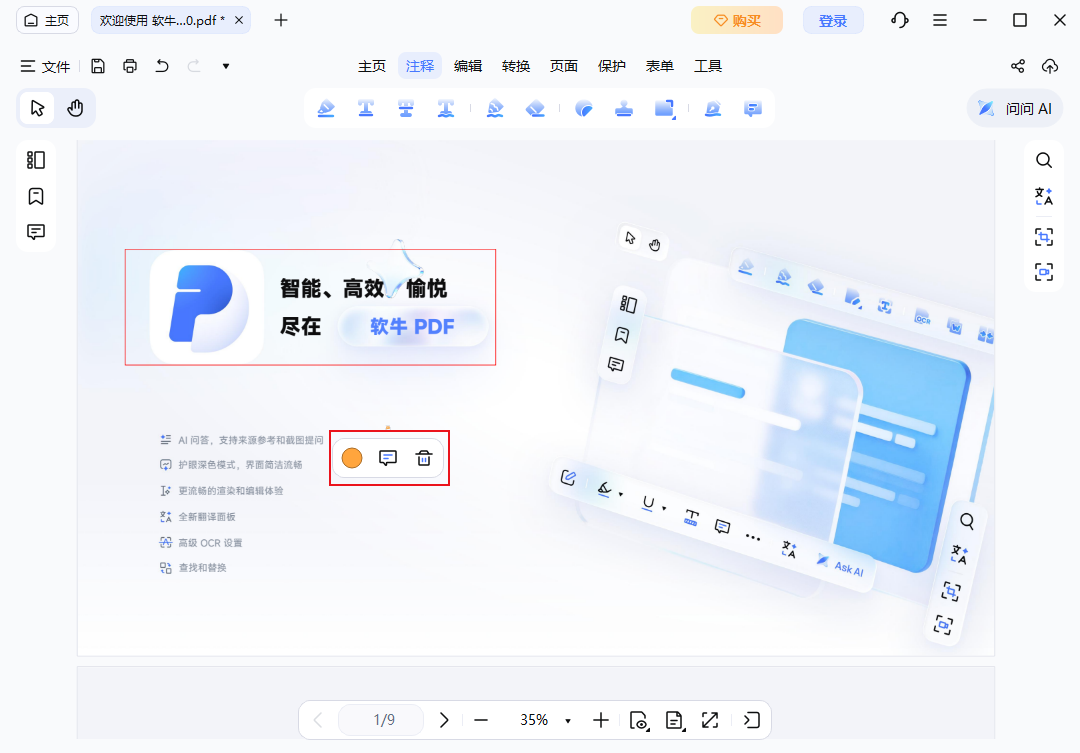Activate the arrow selection cursor tool
The image size is (1080, 753).
[x=37, y=108]
